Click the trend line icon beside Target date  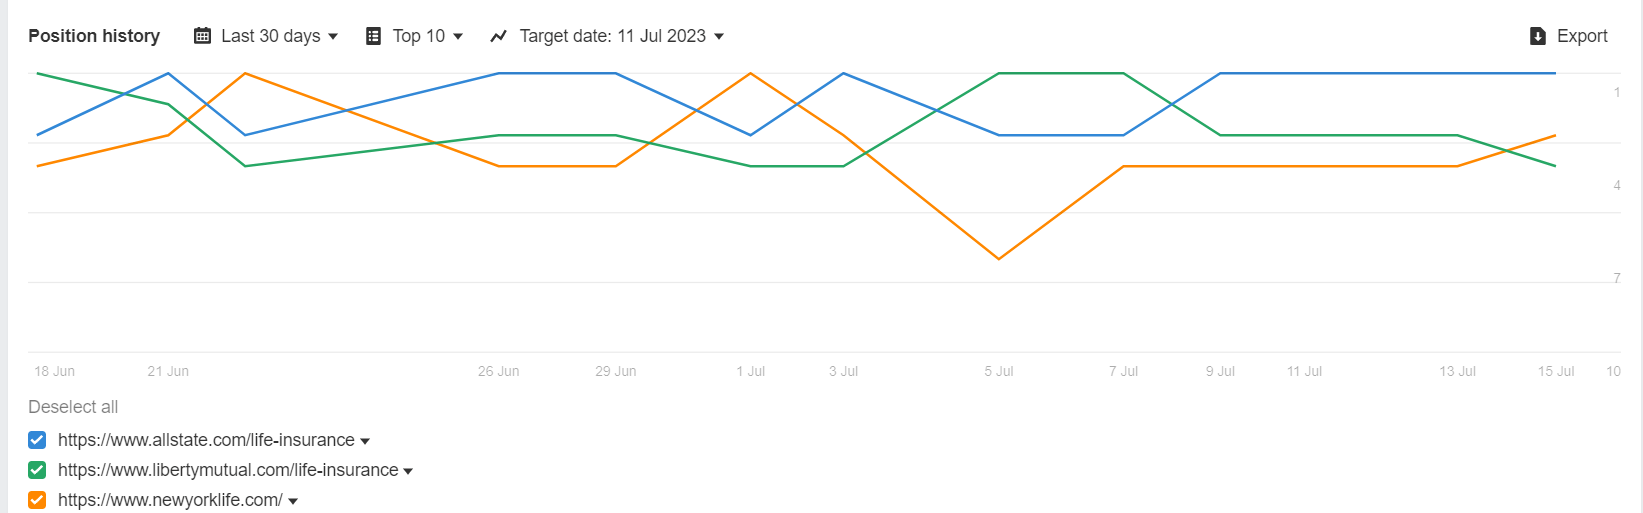499,36
